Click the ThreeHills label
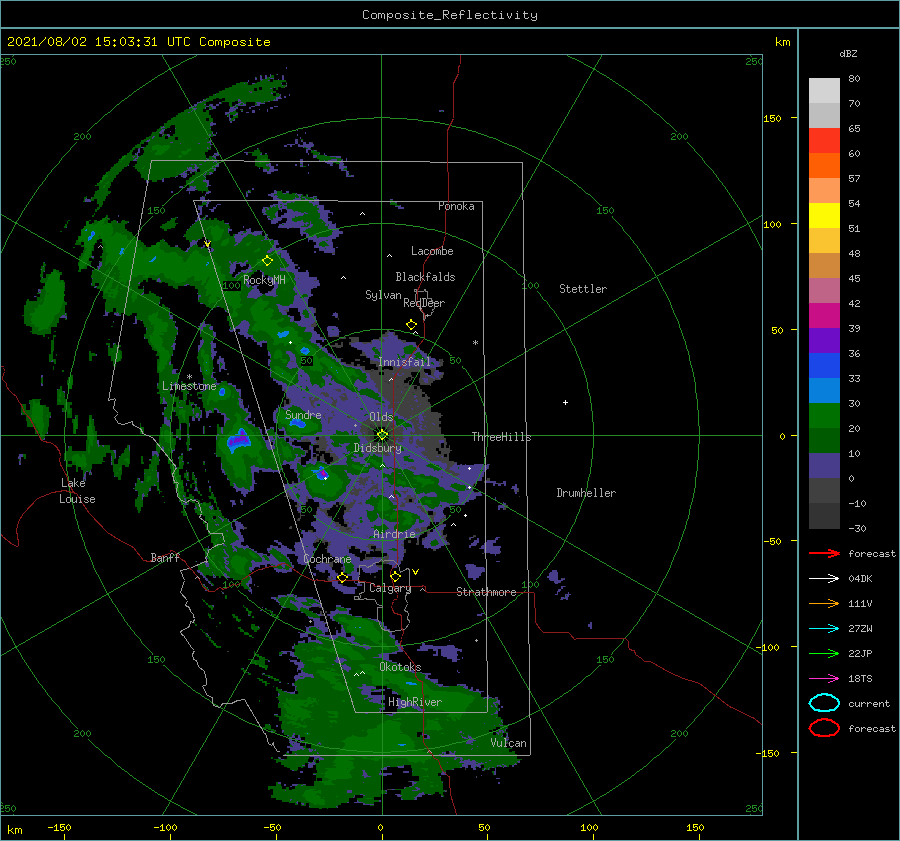The height and width of the screenshot is (841, 900). (x=502, y=437)
